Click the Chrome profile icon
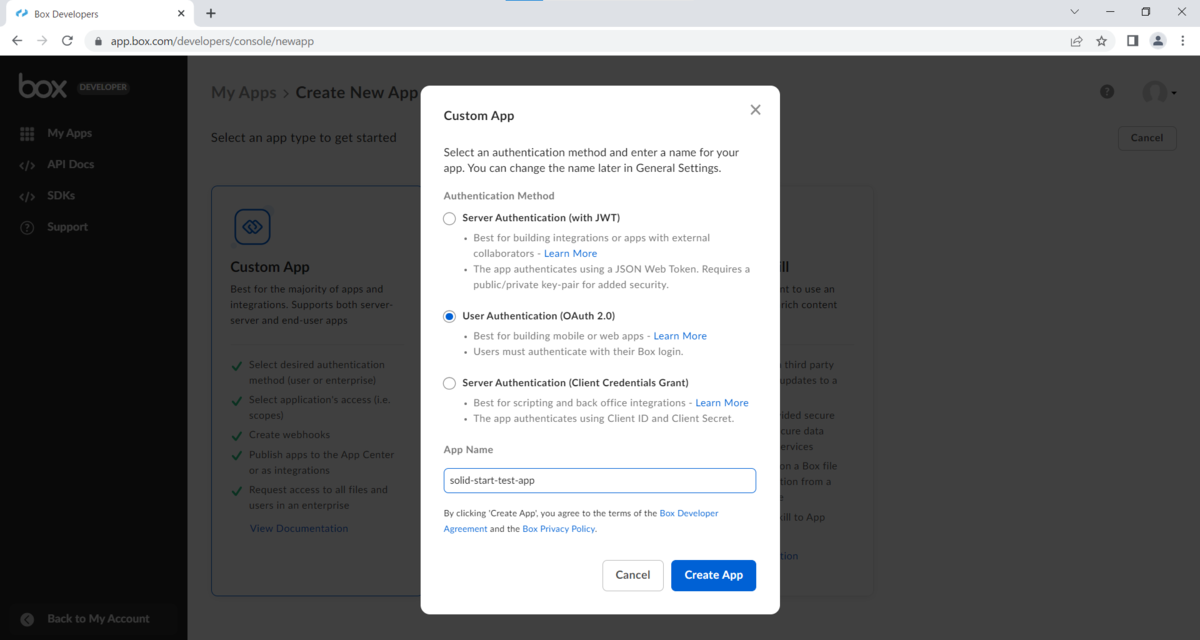 [1158, 41]
